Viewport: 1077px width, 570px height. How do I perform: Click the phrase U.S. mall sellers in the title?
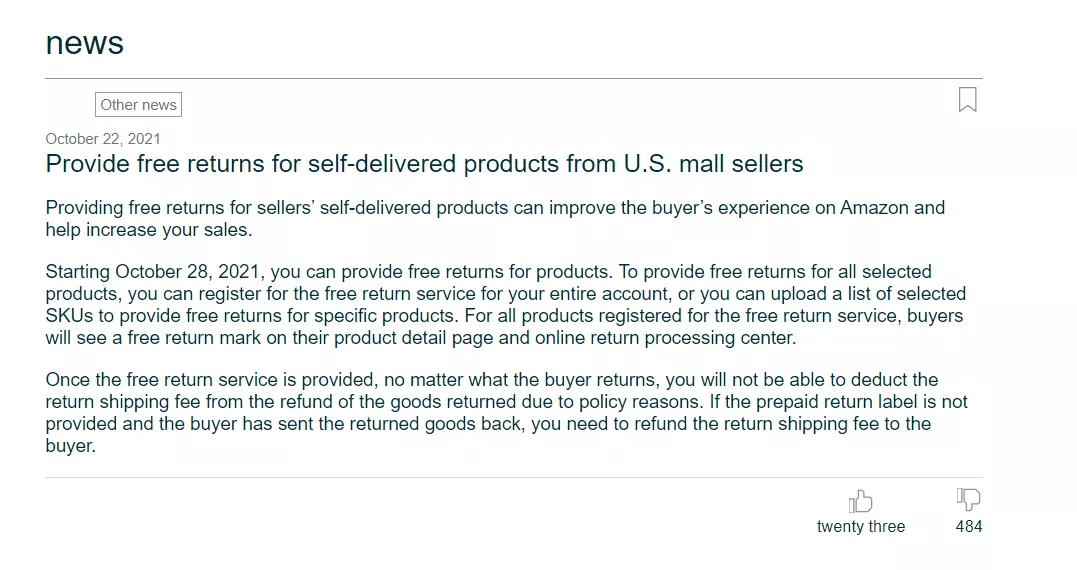pyautogui.click(x=713, y=164)
